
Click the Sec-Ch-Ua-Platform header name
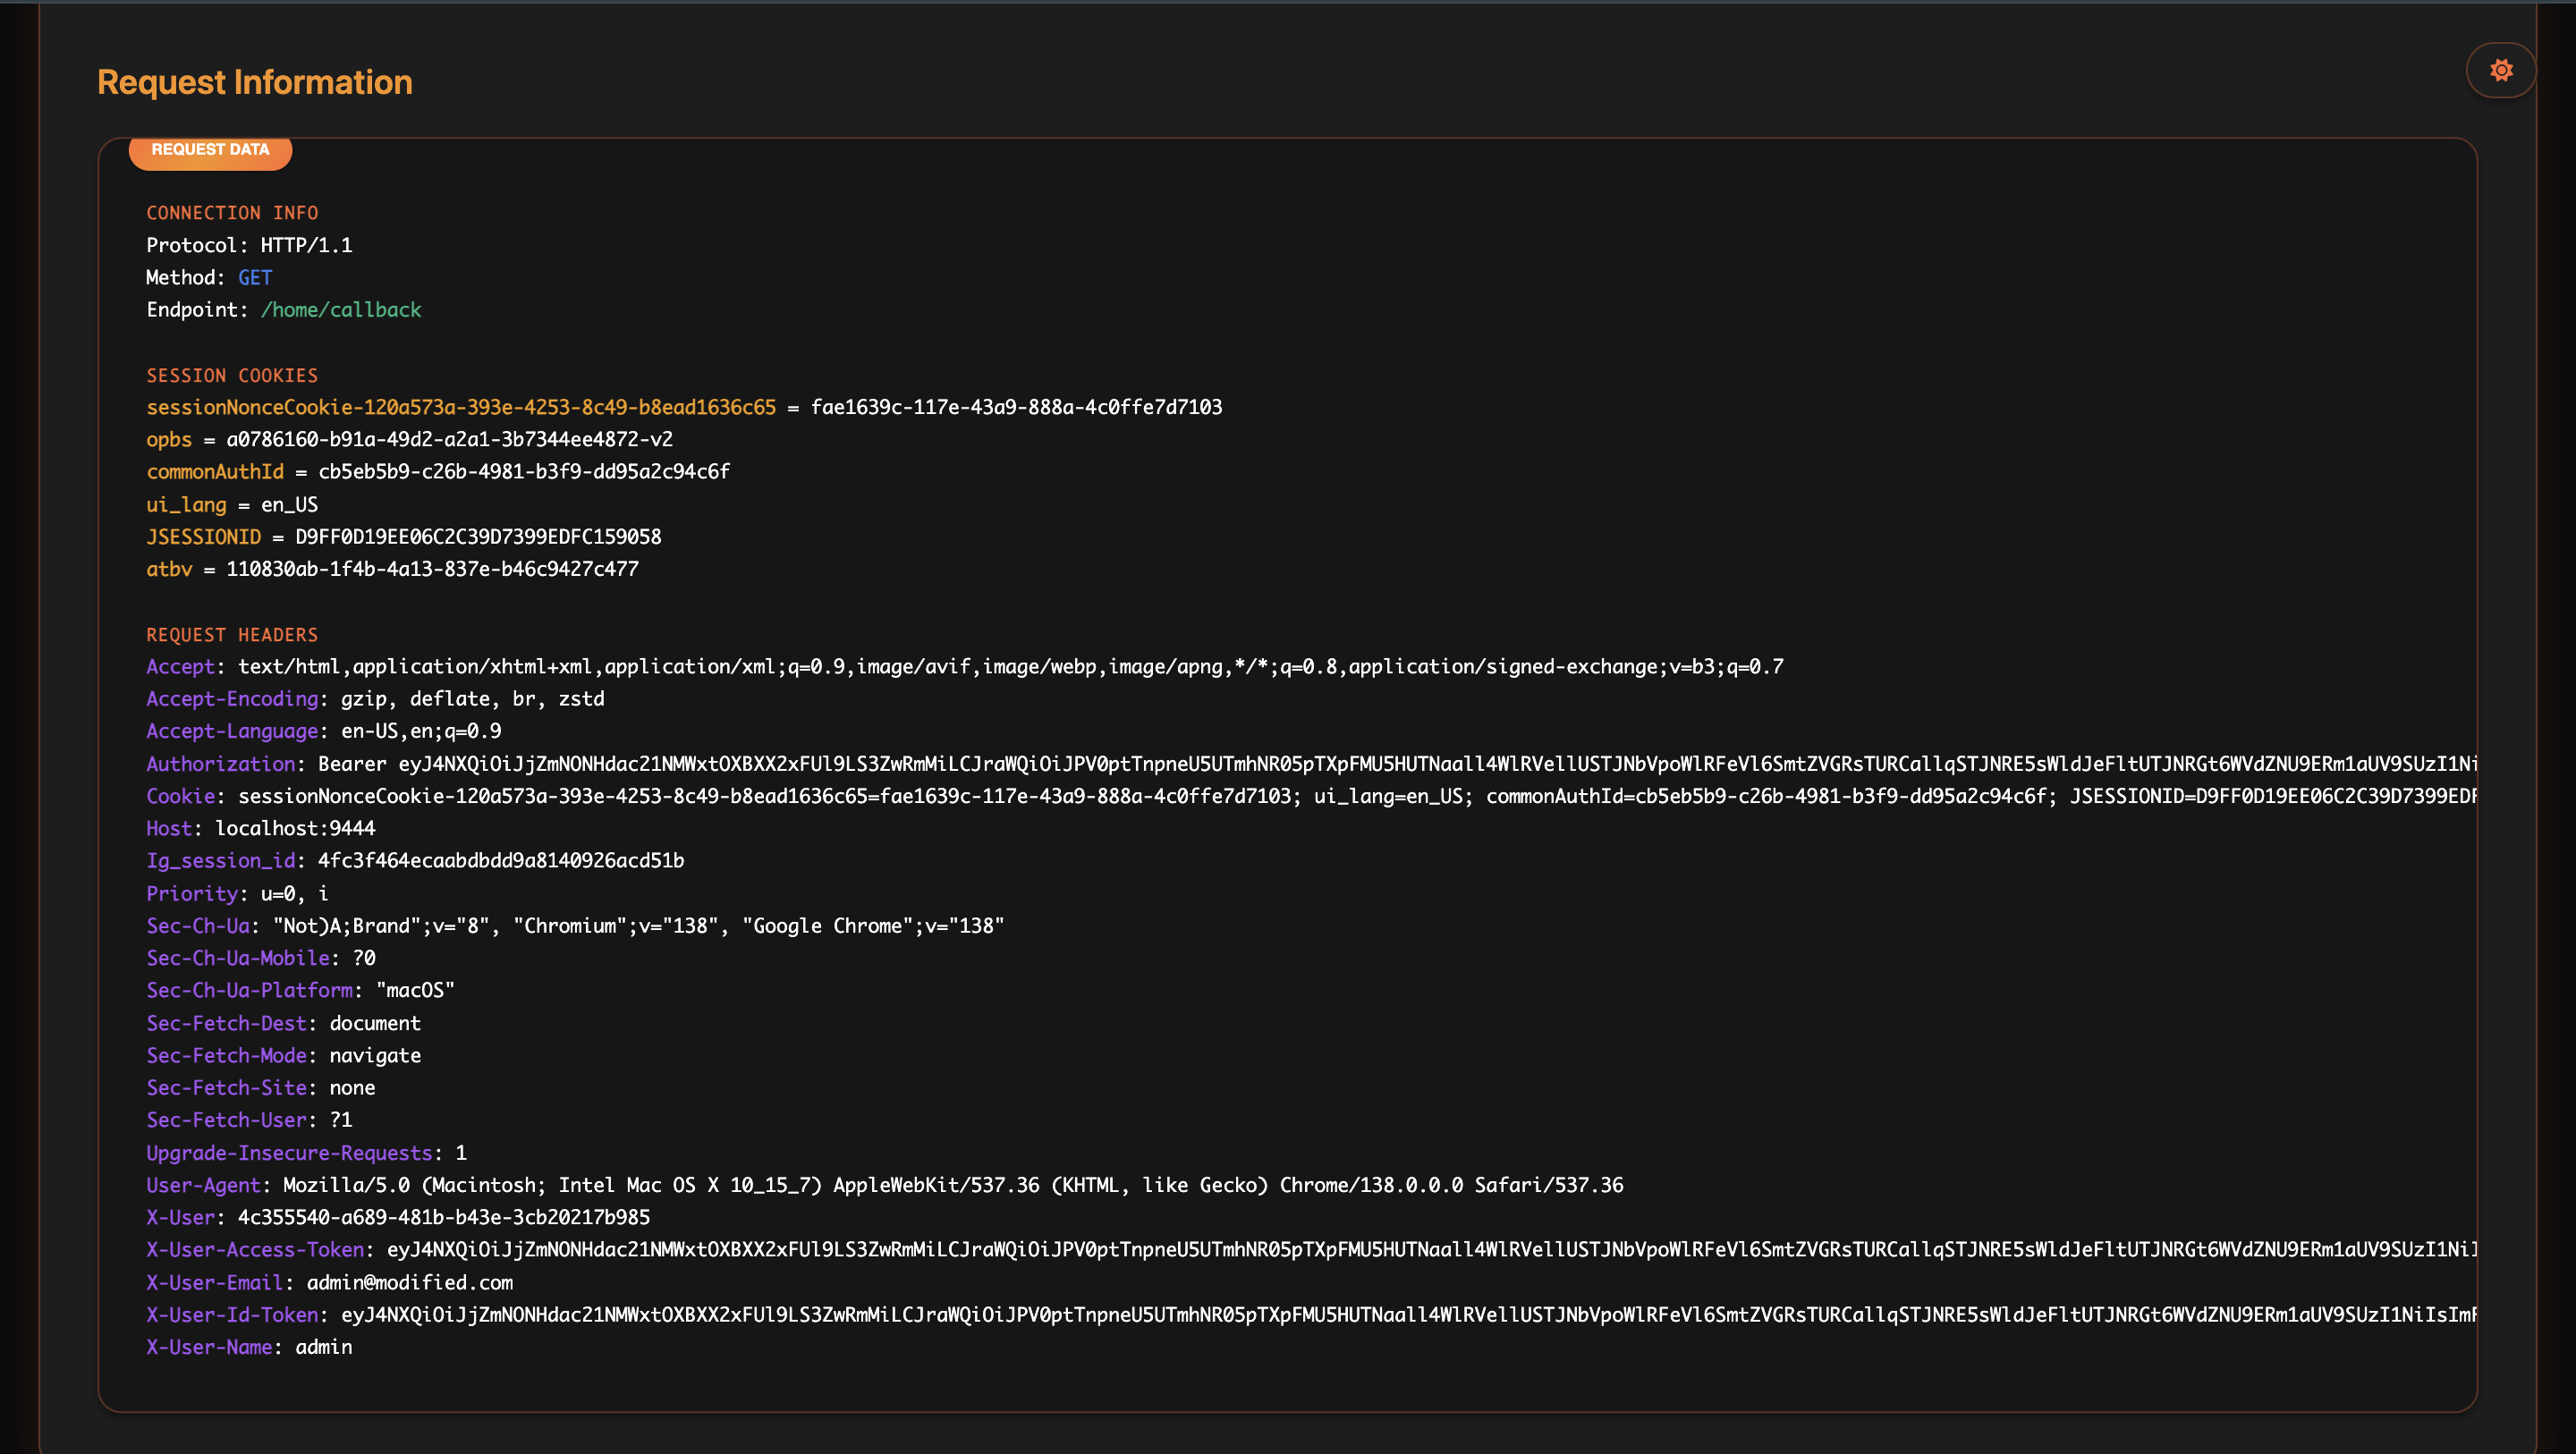[x=249, y=990]
